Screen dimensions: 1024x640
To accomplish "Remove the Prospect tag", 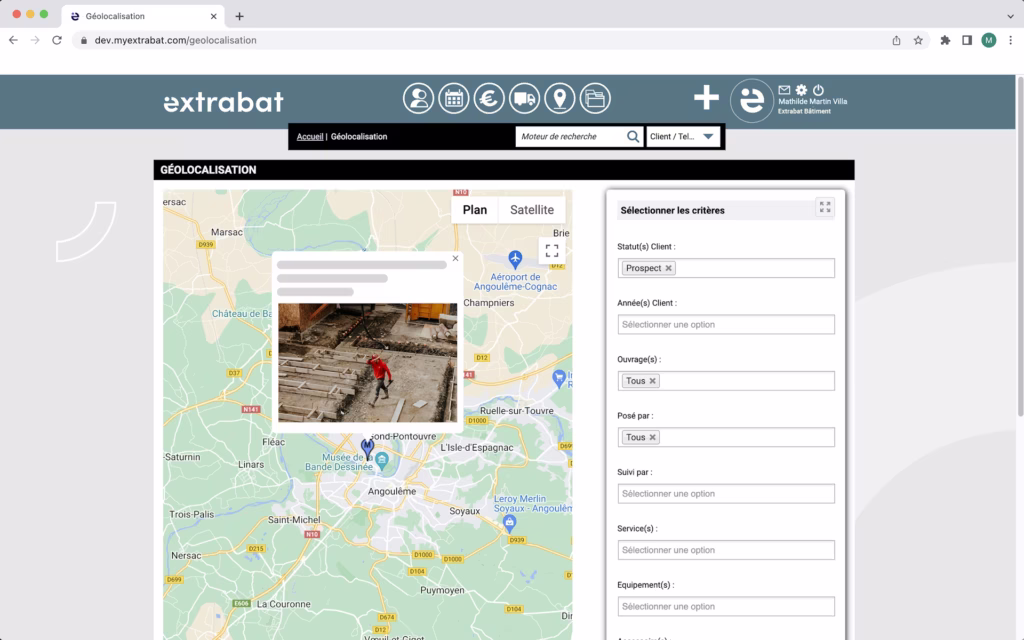I will point(668,268).
